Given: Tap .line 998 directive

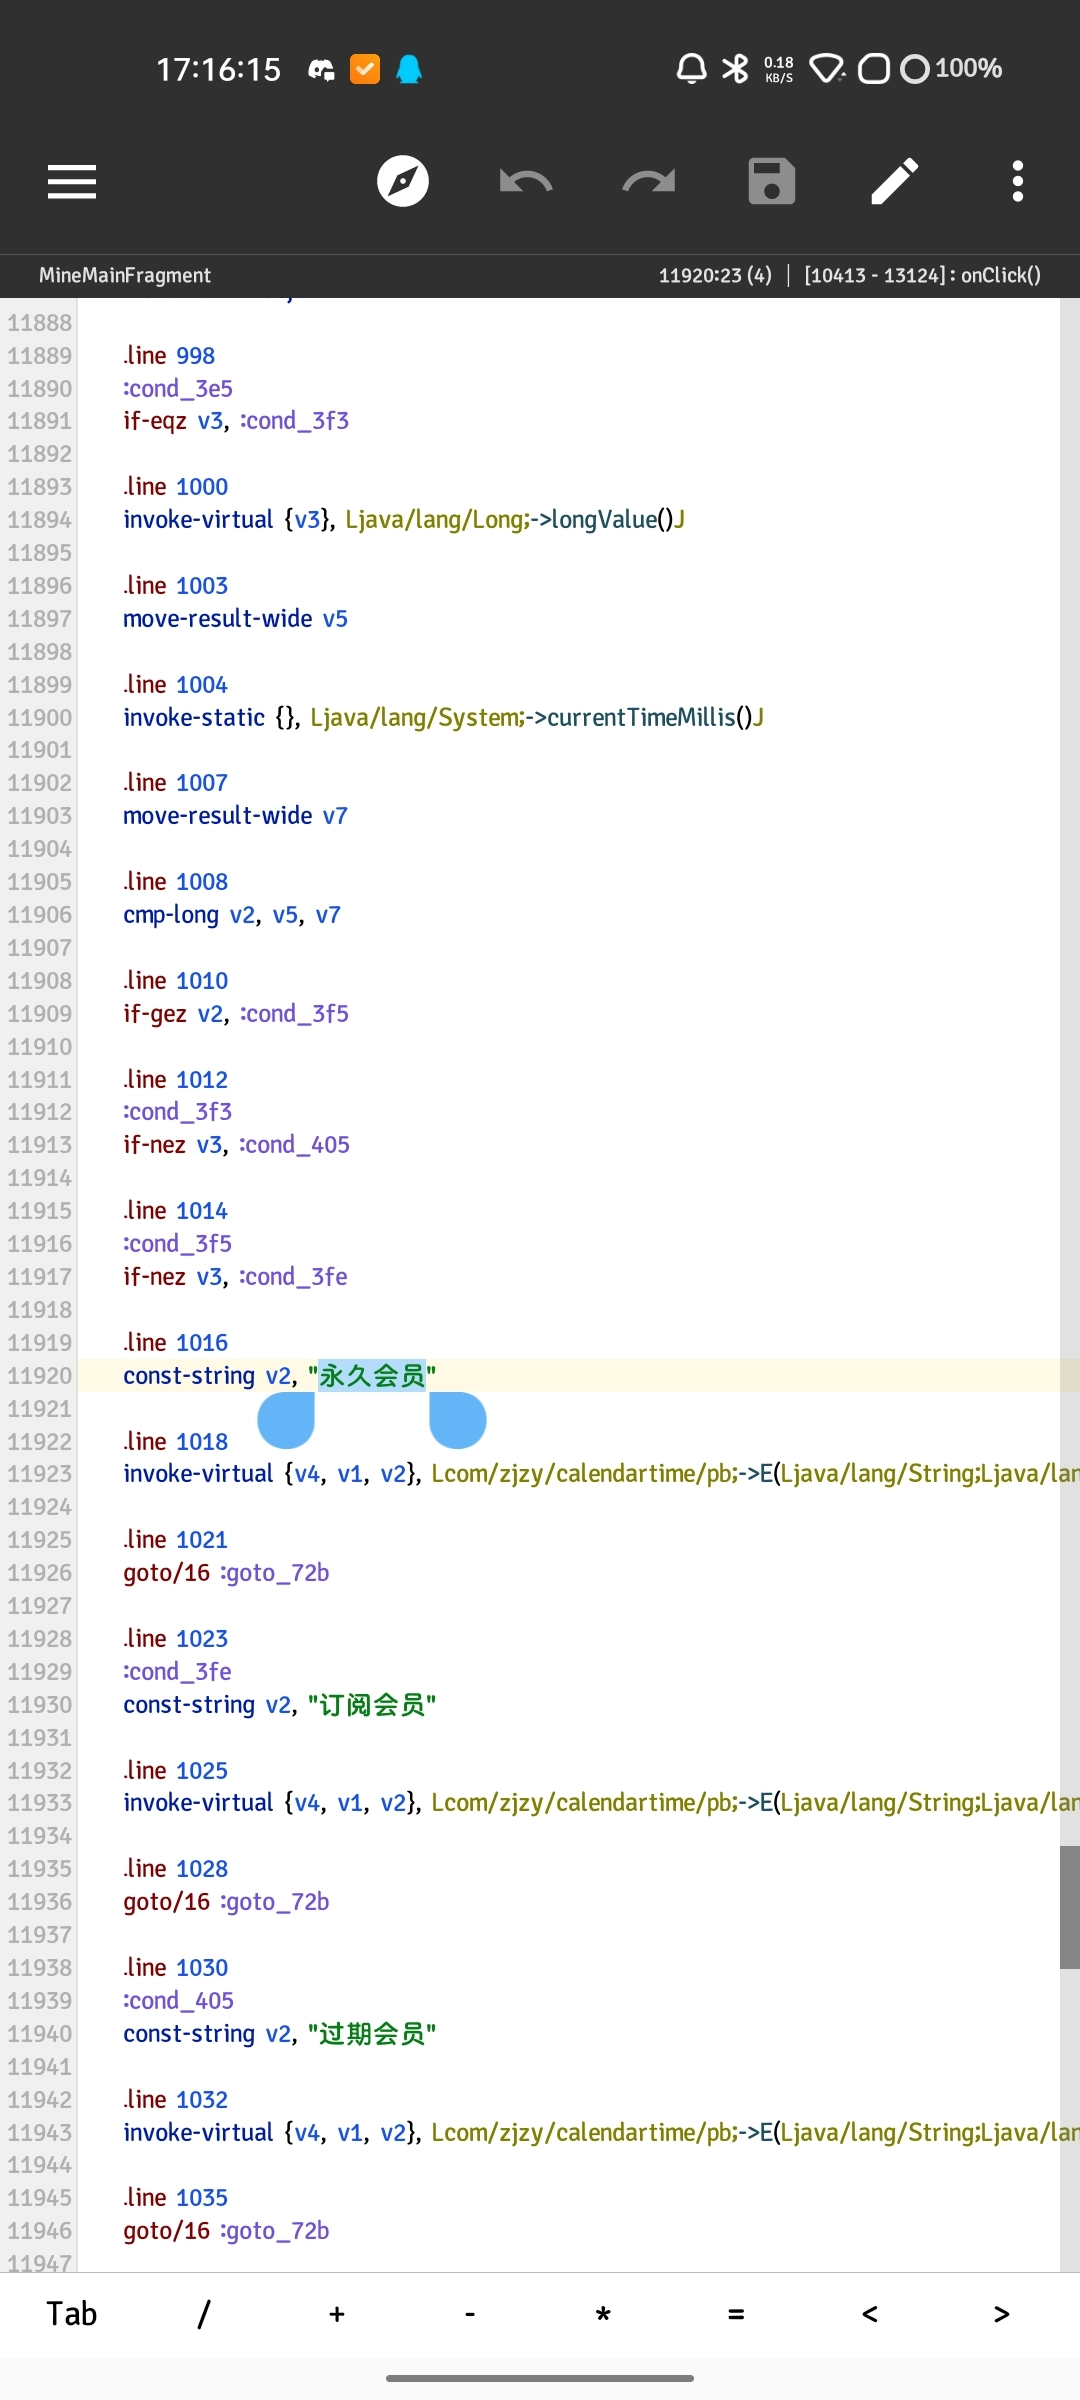Looking at the screenshot, I should coord(169,356).
